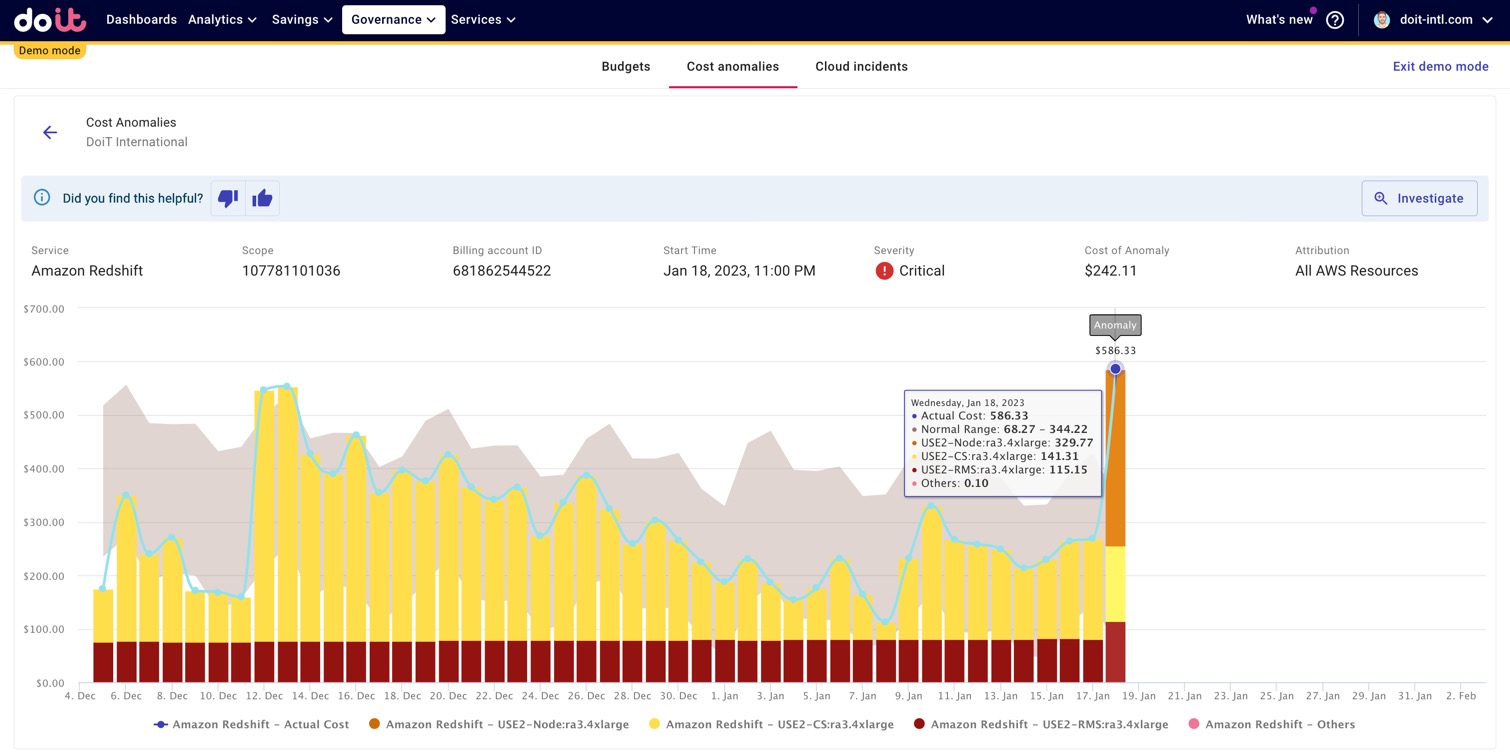Open the Savings dropdown menu

(x=302, y=20)
